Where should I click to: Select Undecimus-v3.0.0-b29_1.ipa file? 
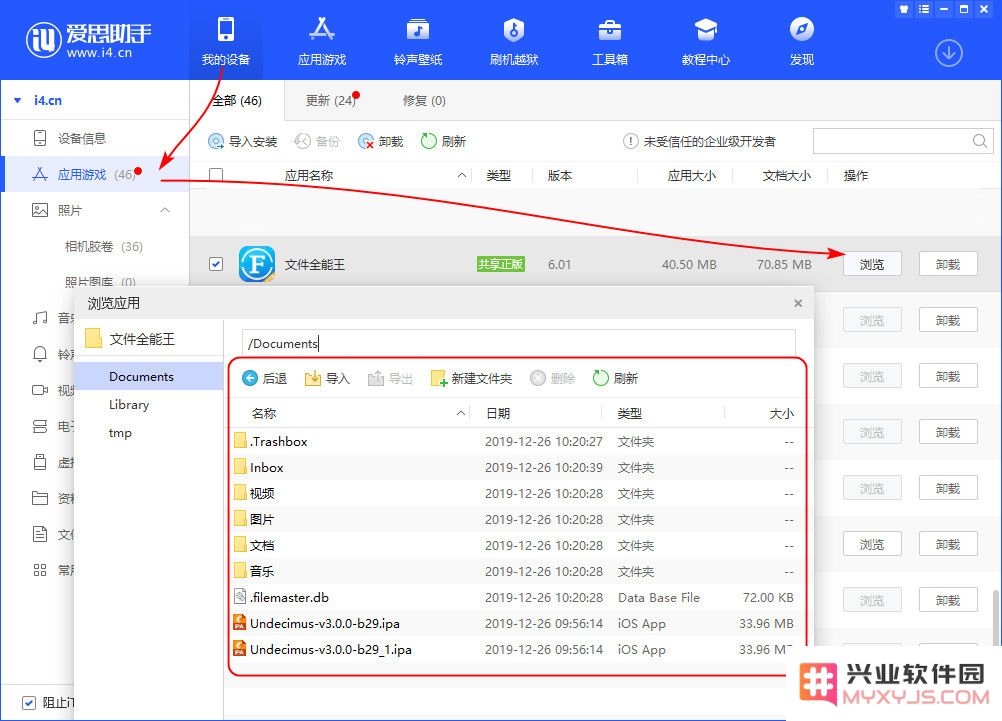[514, 649]
